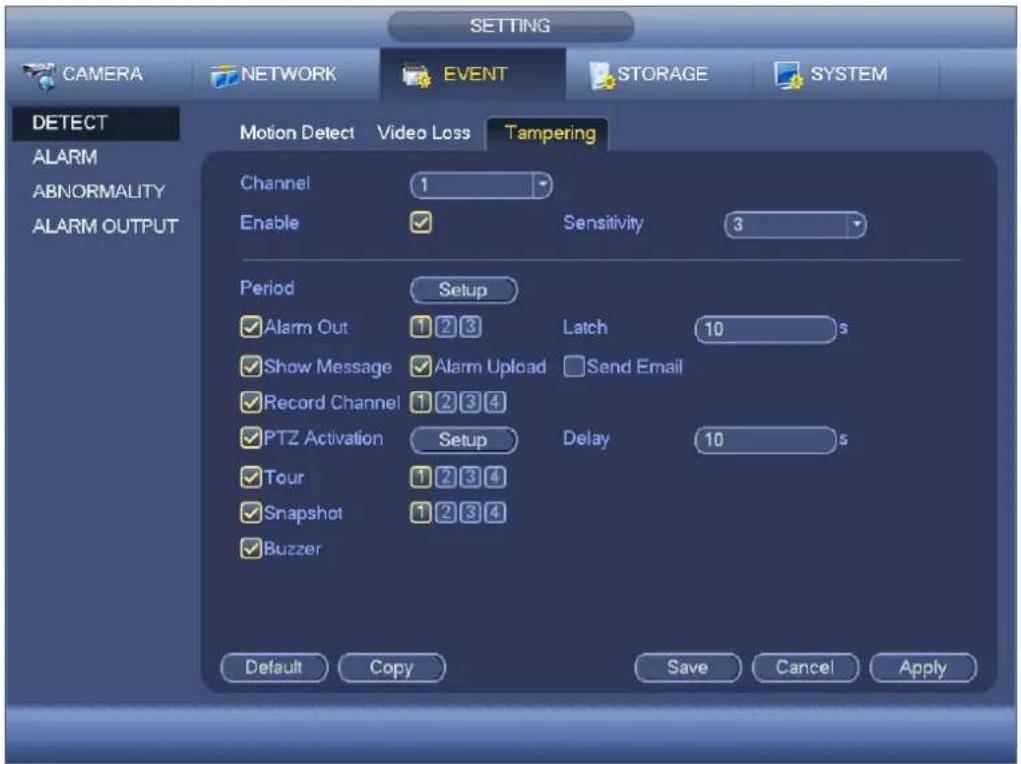
Task: Click the Apply button
Action: [923, 668]
